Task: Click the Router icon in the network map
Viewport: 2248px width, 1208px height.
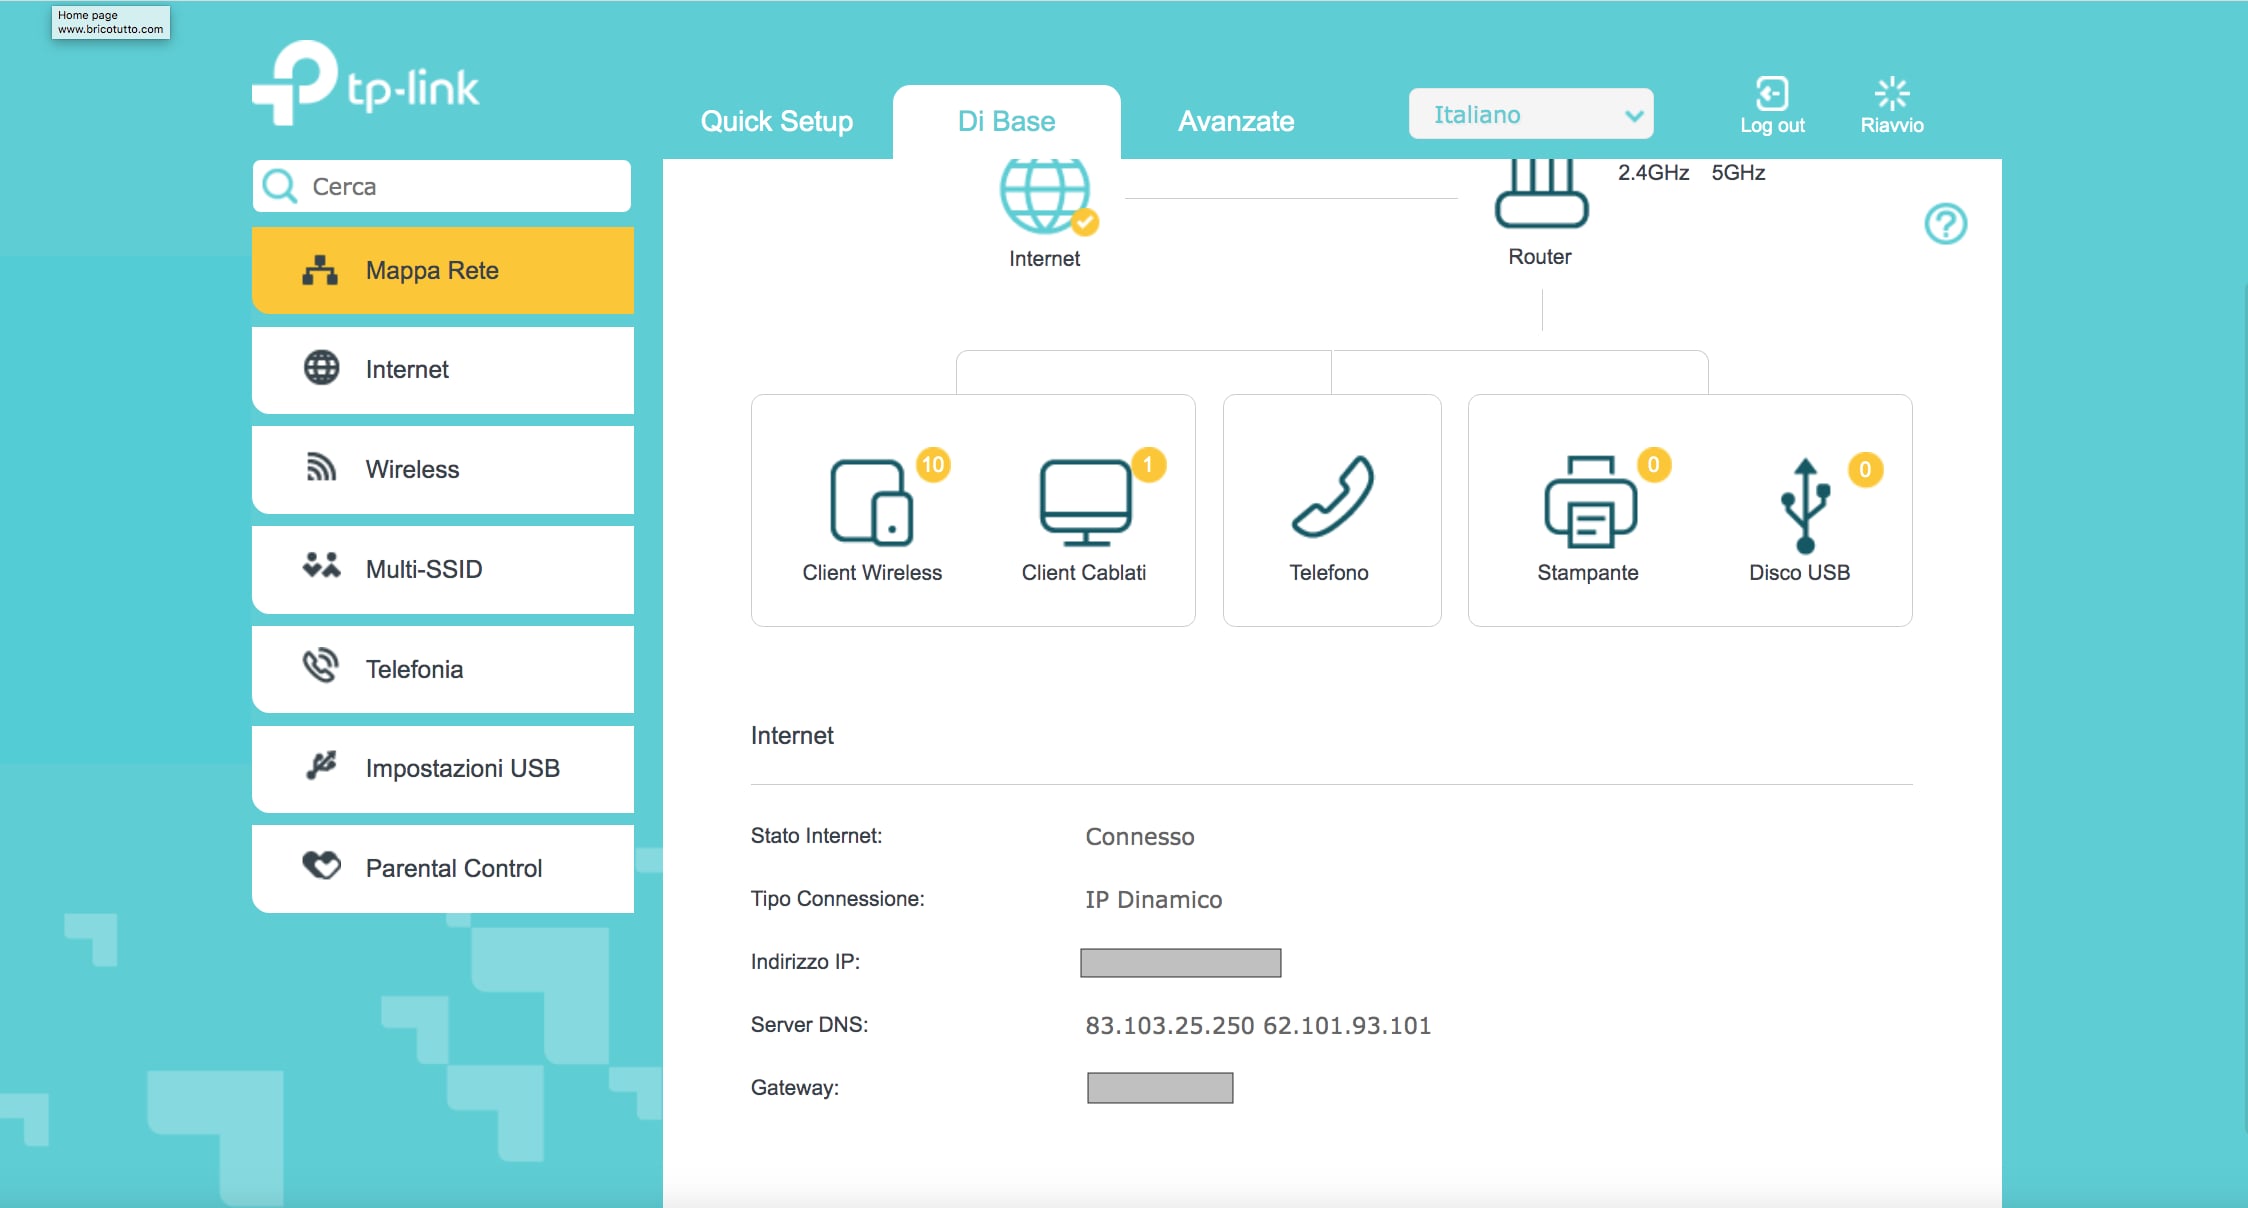Action: 1540,196
